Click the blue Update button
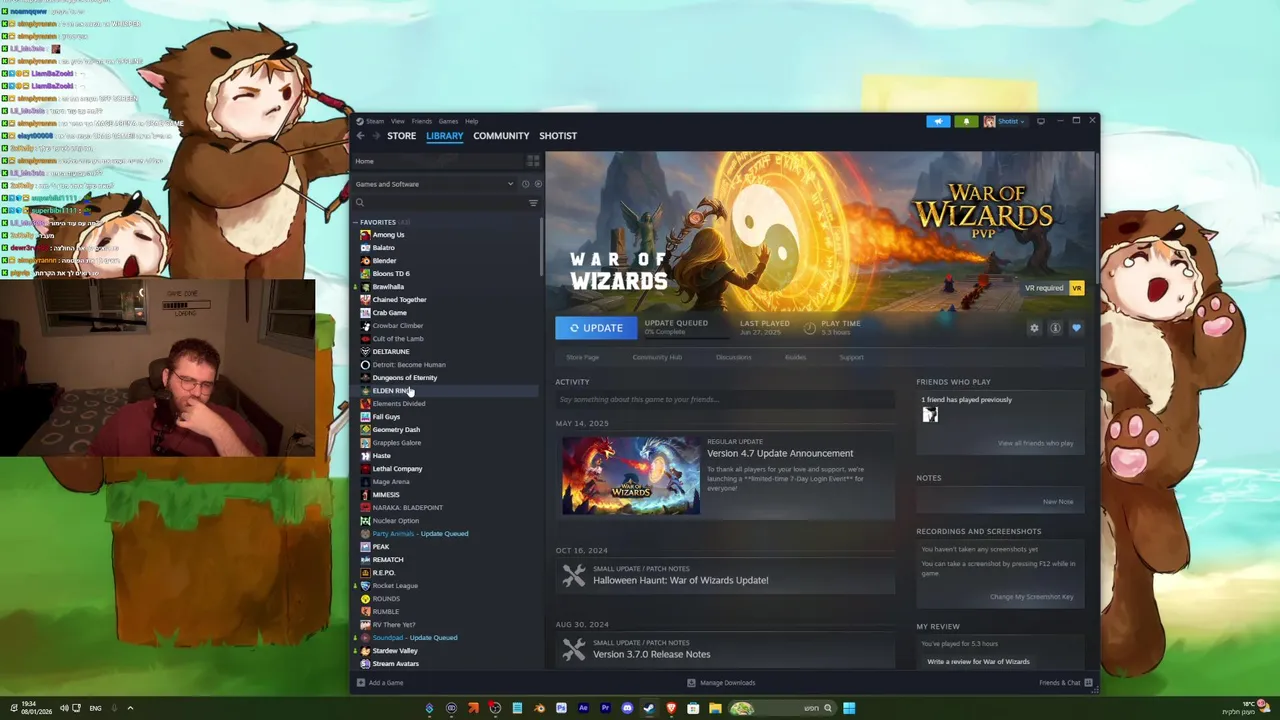The image size is (1280, 720). pyautogui.click(x=596, y=328)
